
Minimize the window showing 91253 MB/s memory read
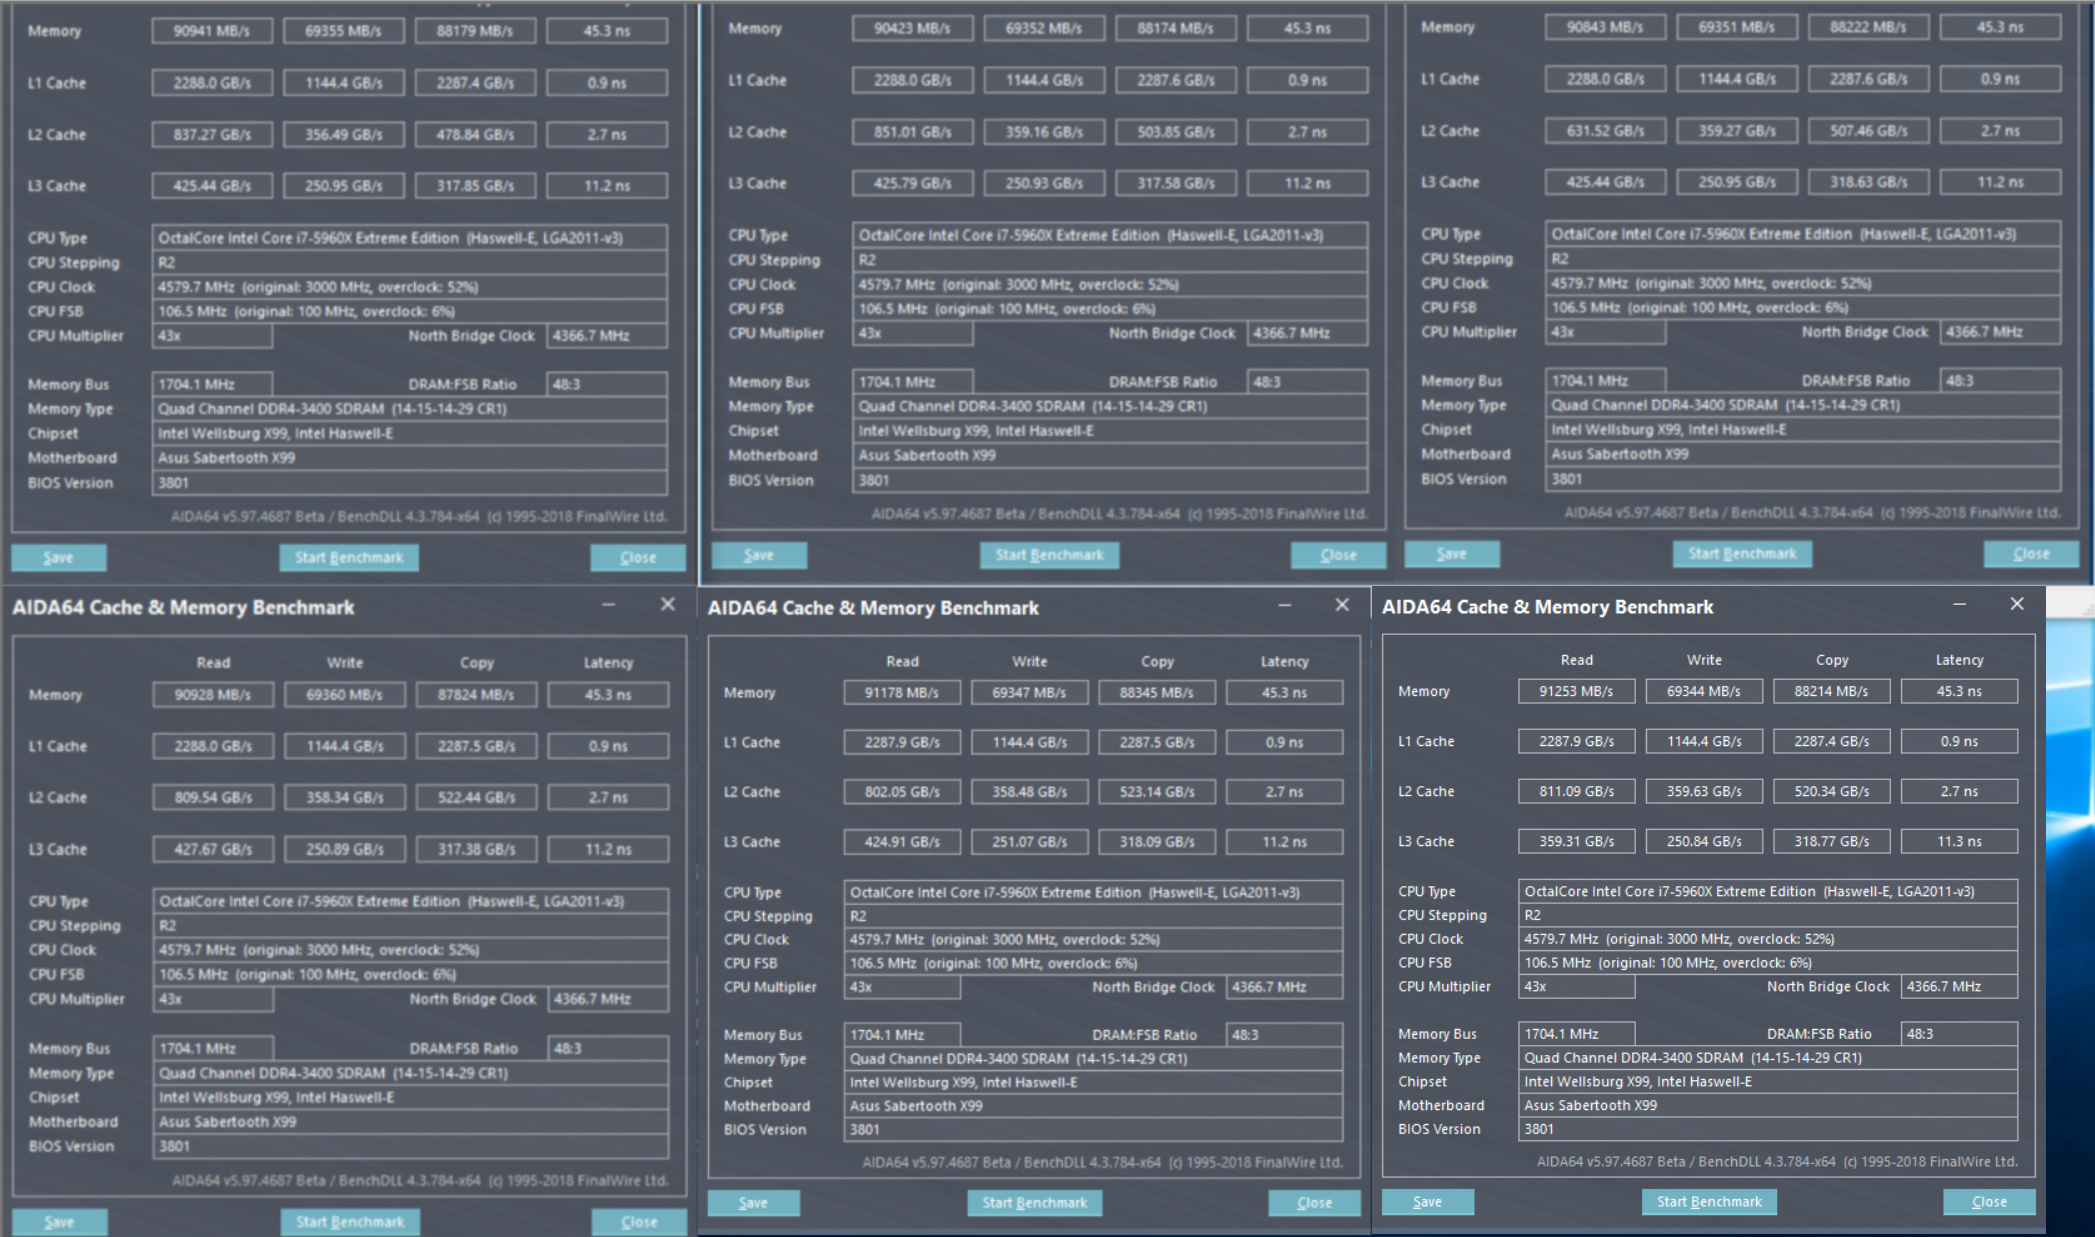pos(1959,604)
